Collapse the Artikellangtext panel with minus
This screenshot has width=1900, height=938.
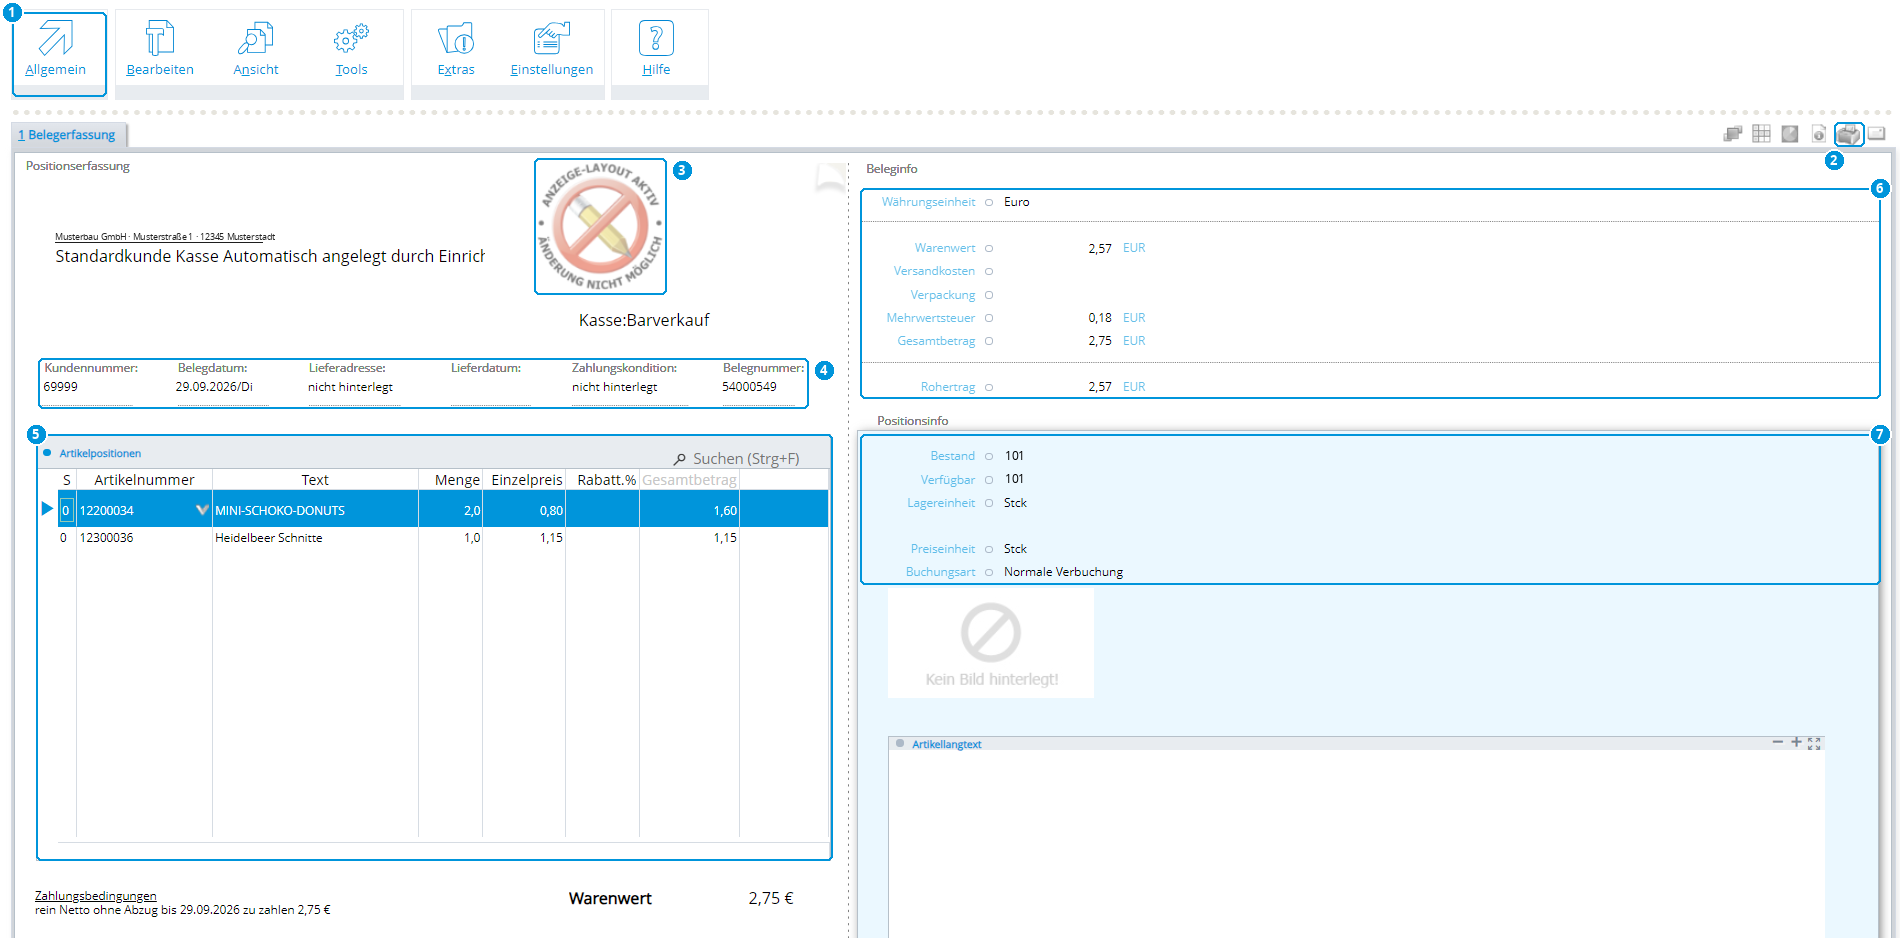[1777, 742]
